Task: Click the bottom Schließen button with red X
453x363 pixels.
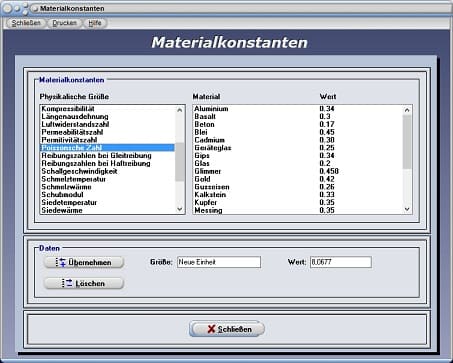Action: click(227, 329)
